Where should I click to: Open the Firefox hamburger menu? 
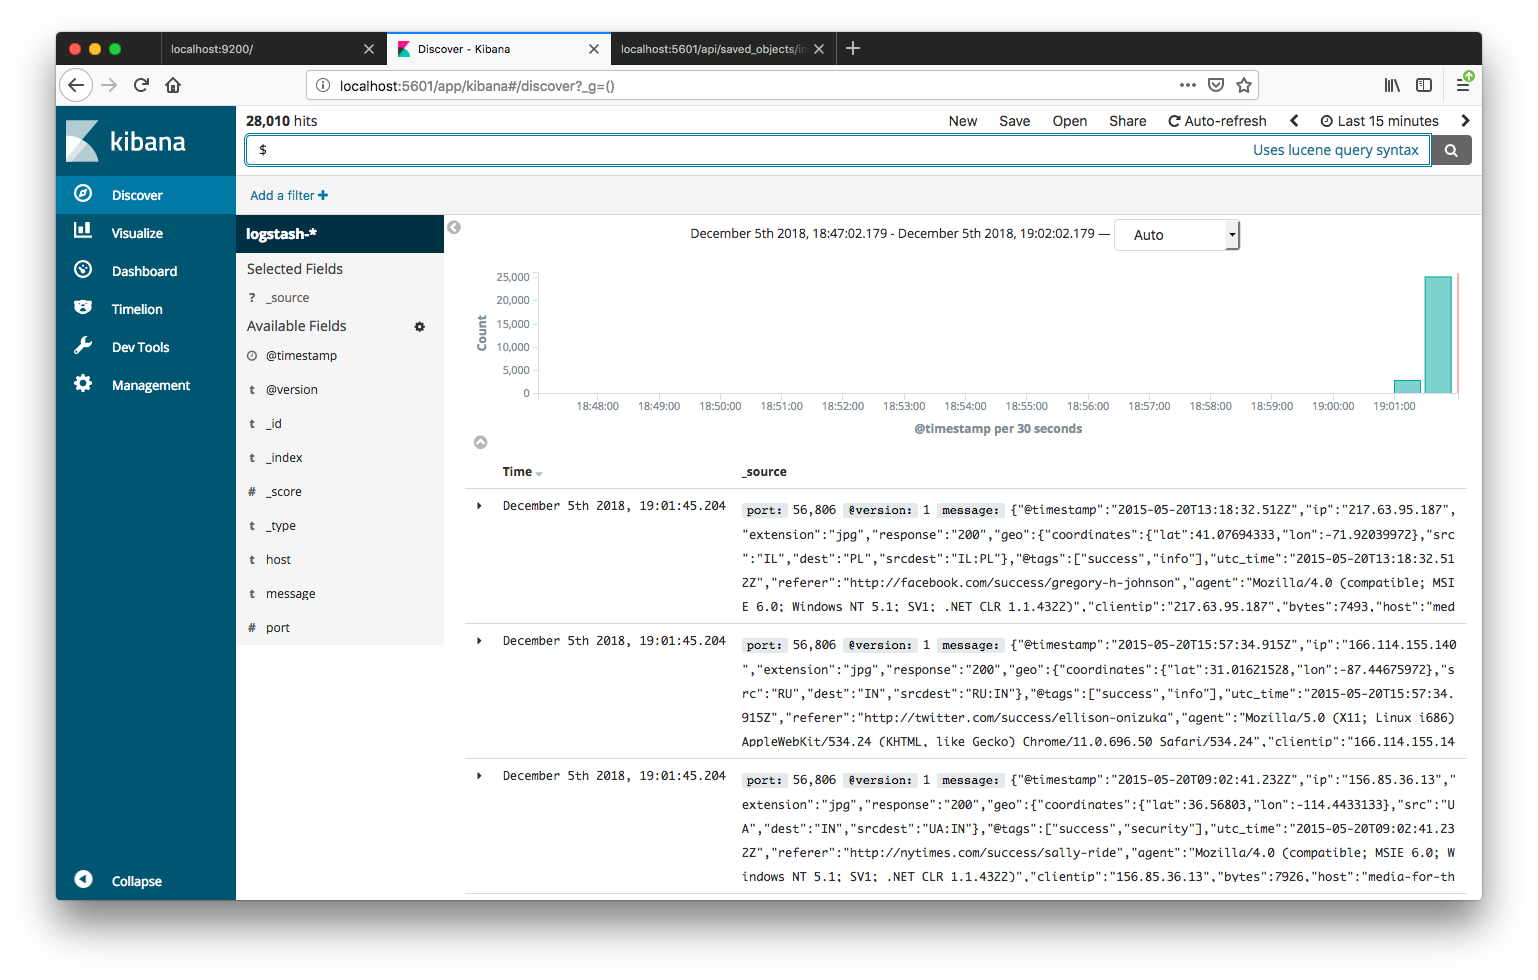tap(1463, 85)
